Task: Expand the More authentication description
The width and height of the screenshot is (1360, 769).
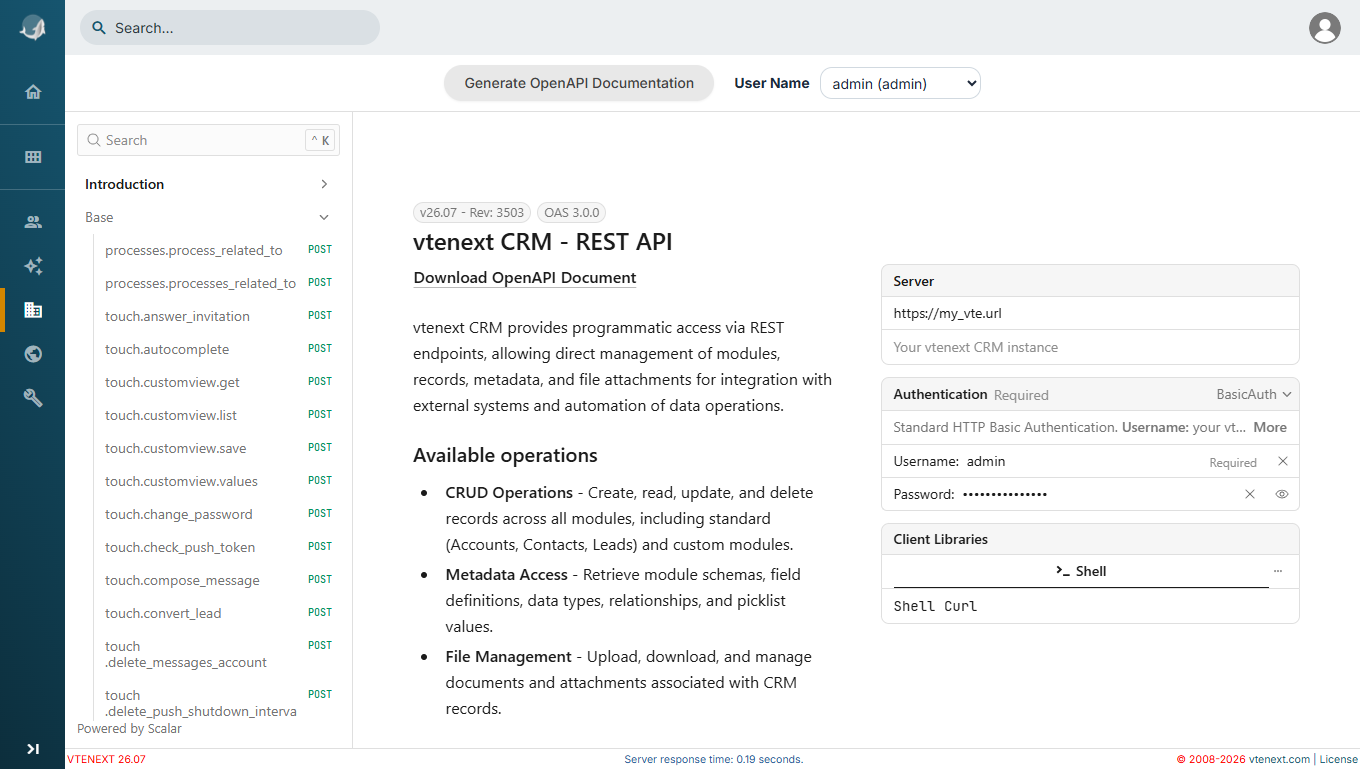Action: 1270,427
